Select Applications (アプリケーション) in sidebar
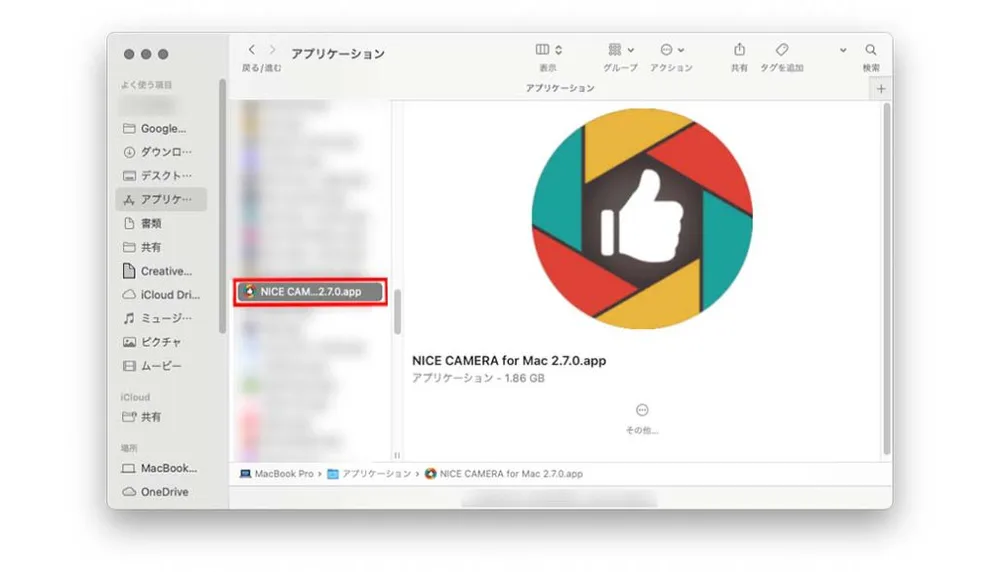This screenshot has height=572, width=1000. [x=161, y=199]
